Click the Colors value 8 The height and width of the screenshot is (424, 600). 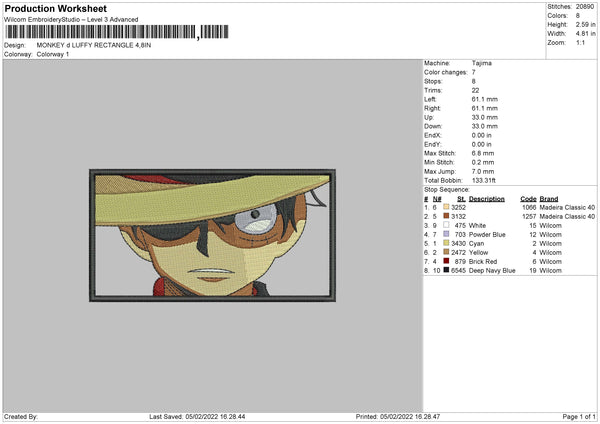click(x=578, y=16)
